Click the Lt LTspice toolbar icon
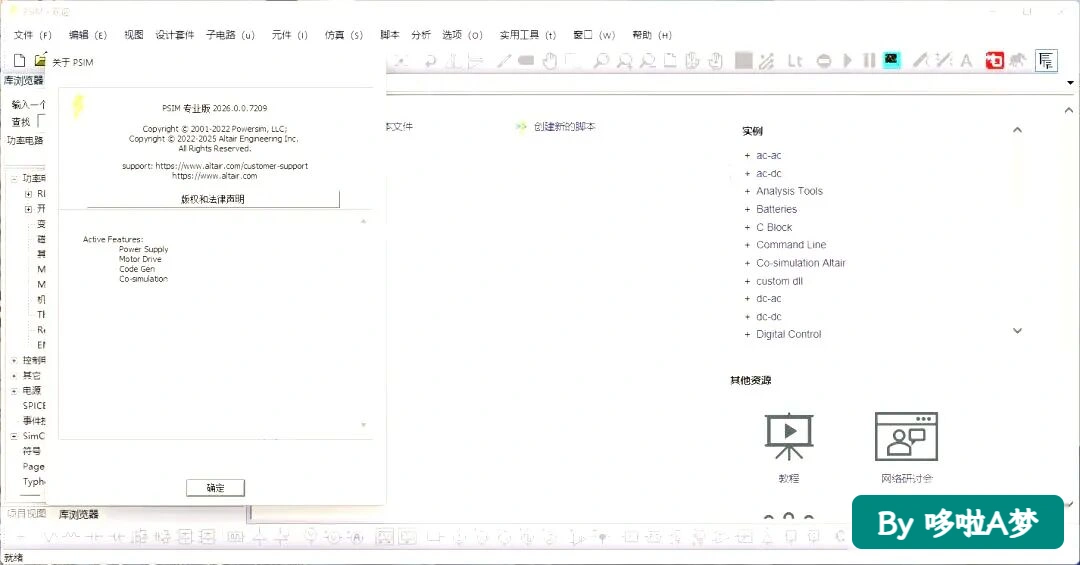Viewport: 1080px width, 565px height. coord(795,61)
